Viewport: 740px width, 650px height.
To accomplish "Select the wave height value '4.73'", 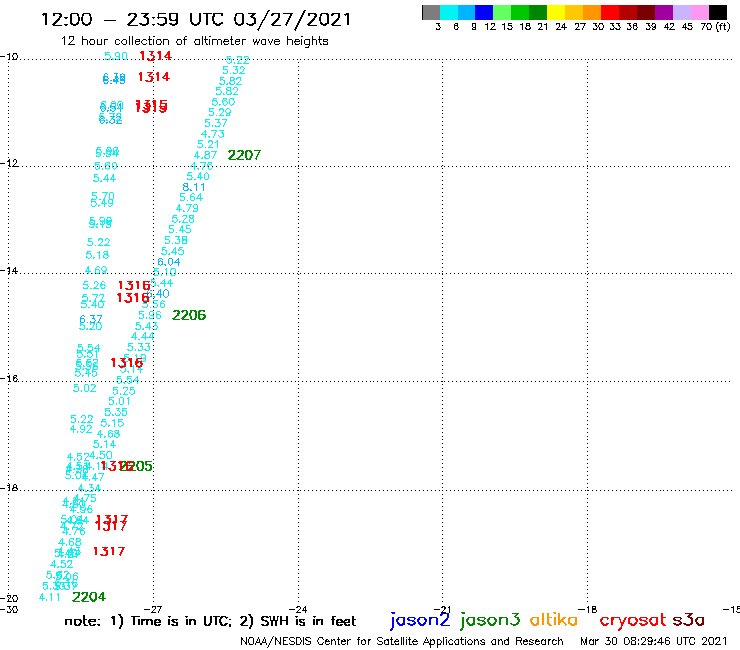I will click(213, 134).
